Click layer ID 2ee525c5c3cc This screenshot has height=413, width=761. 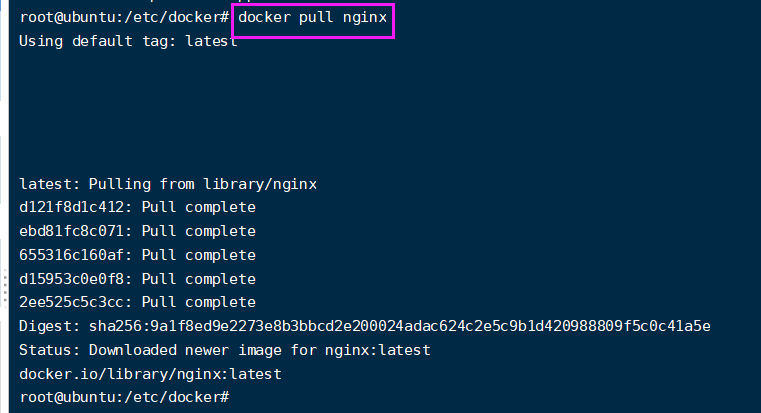72,302
